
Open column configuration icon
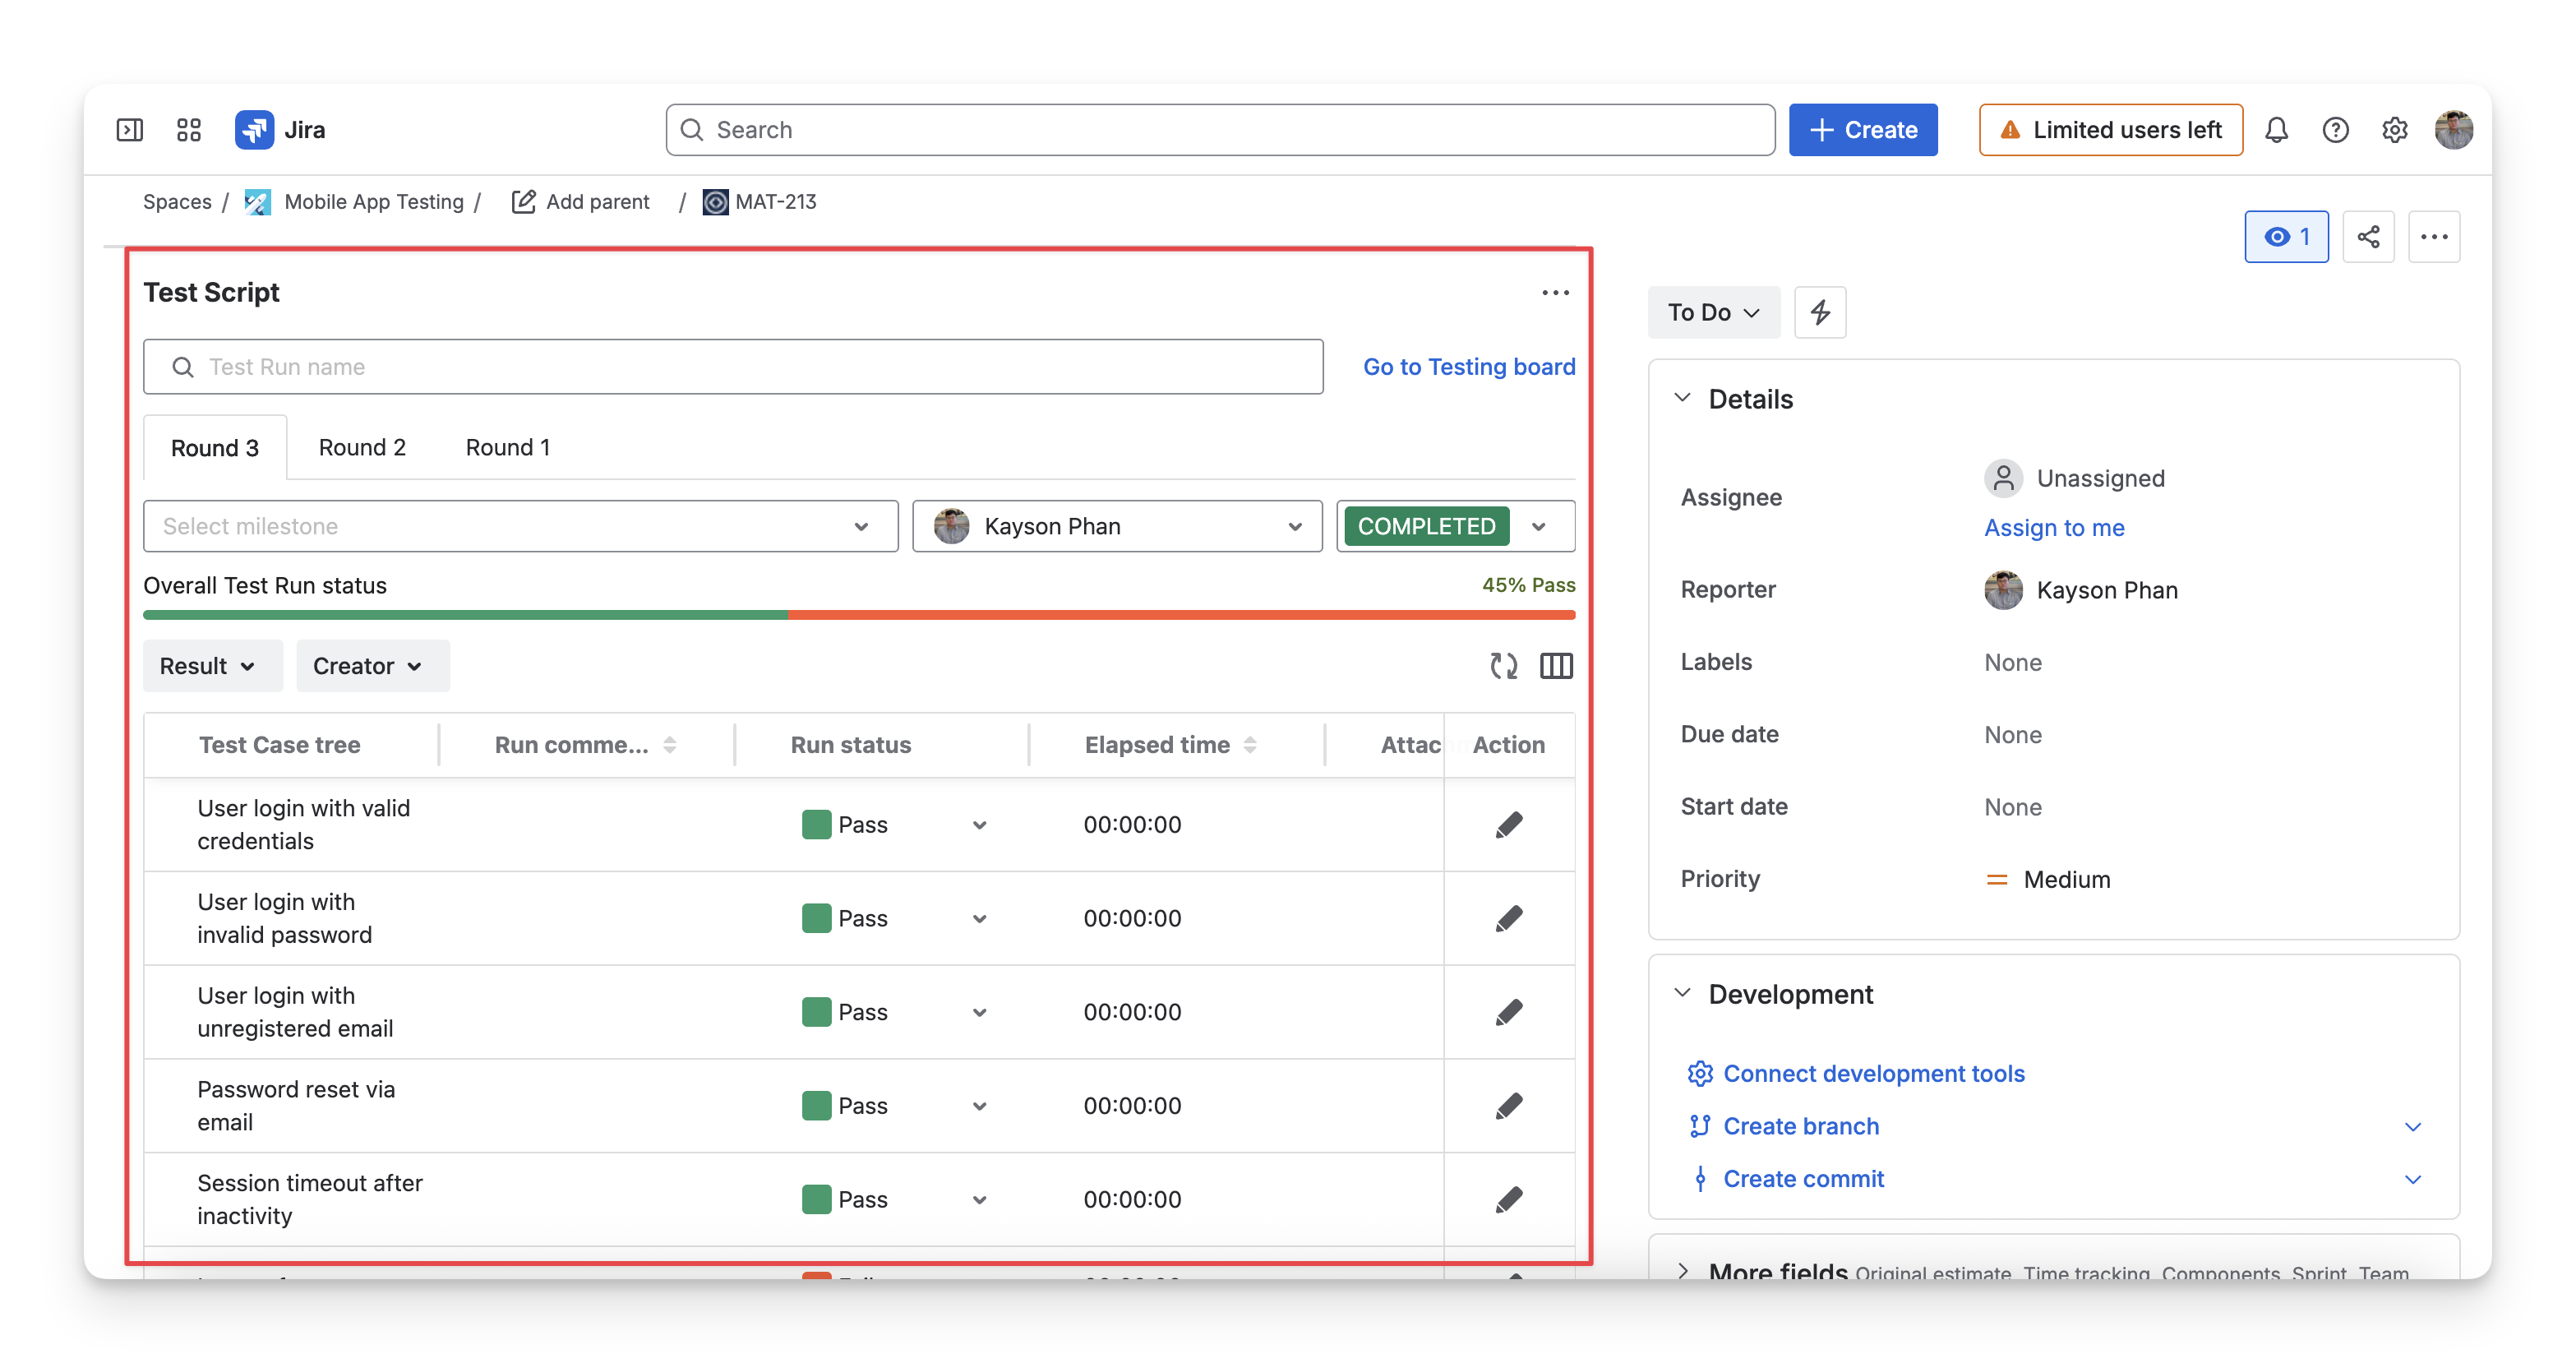pos(1555,666)
